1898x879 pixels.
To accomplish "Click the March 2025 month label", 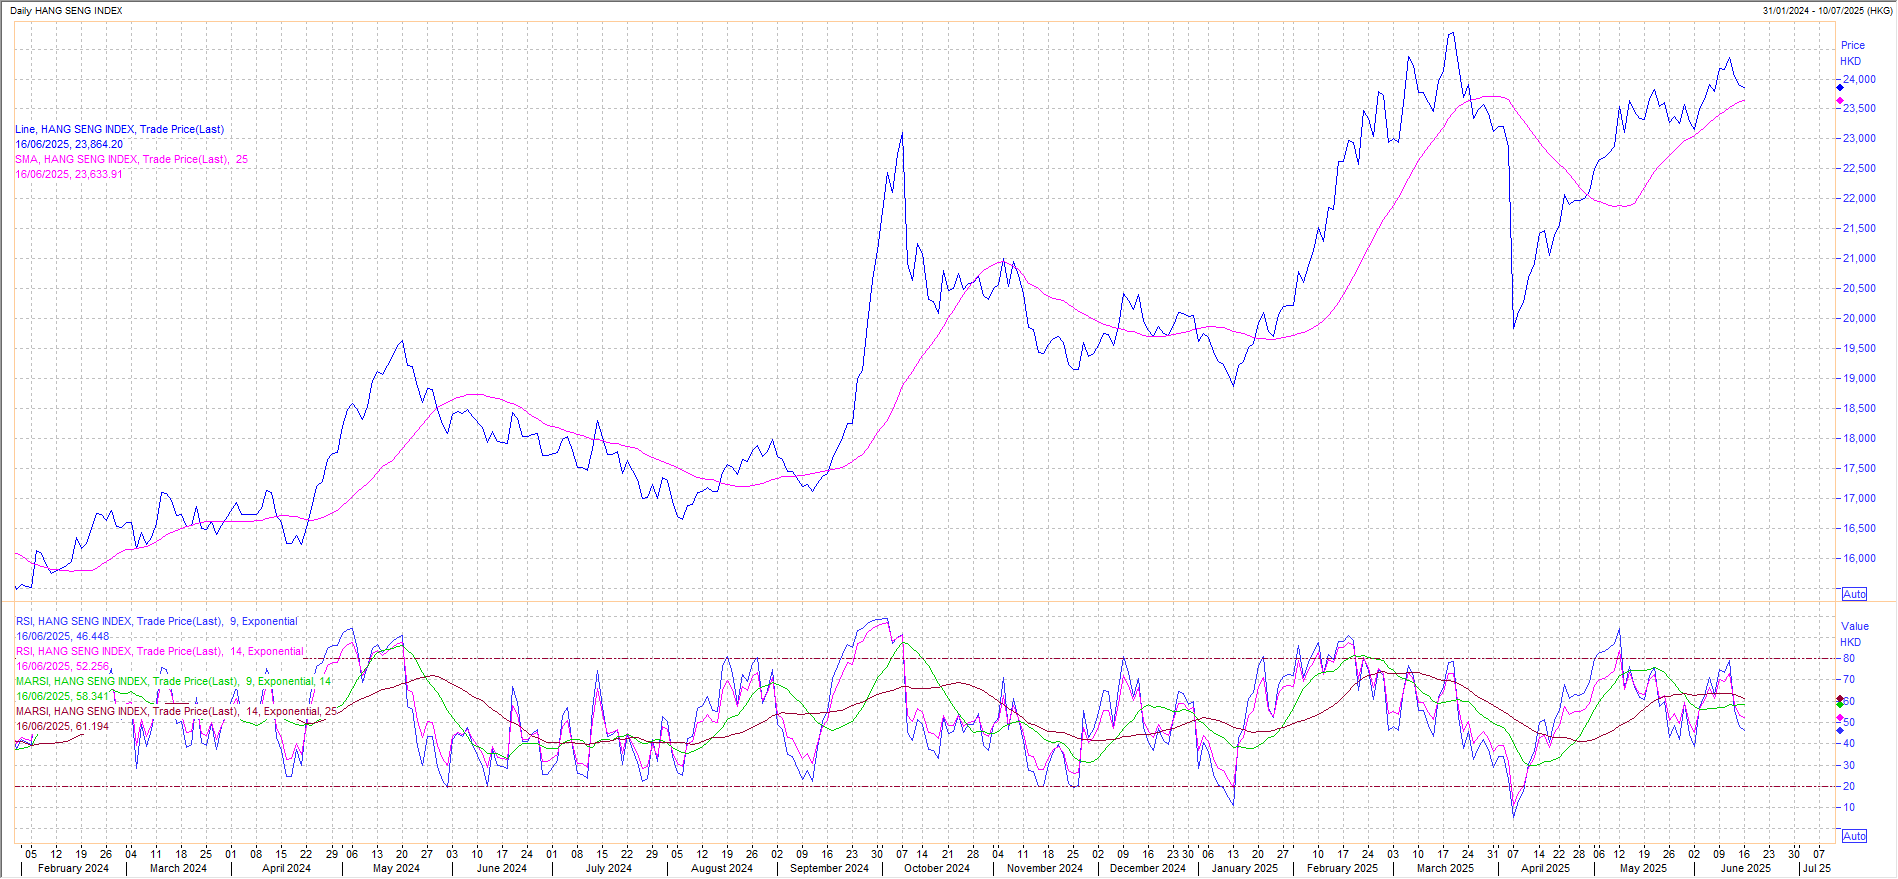I will 1445,868.
